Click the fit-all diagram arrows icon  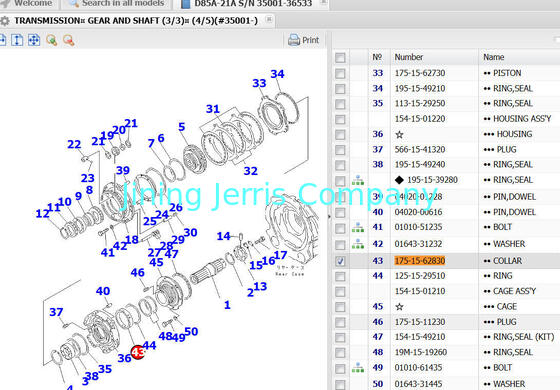(34, 40)
